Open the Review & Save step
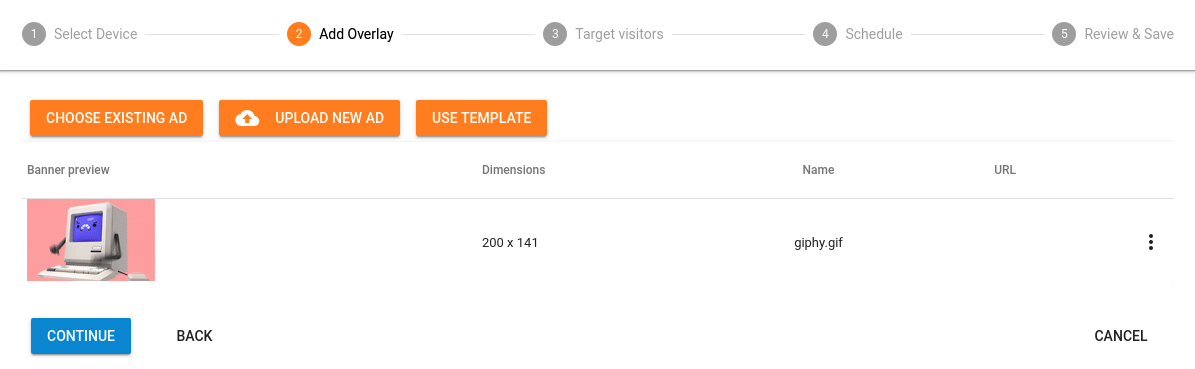The image size is (1195, 369). 1129,34
